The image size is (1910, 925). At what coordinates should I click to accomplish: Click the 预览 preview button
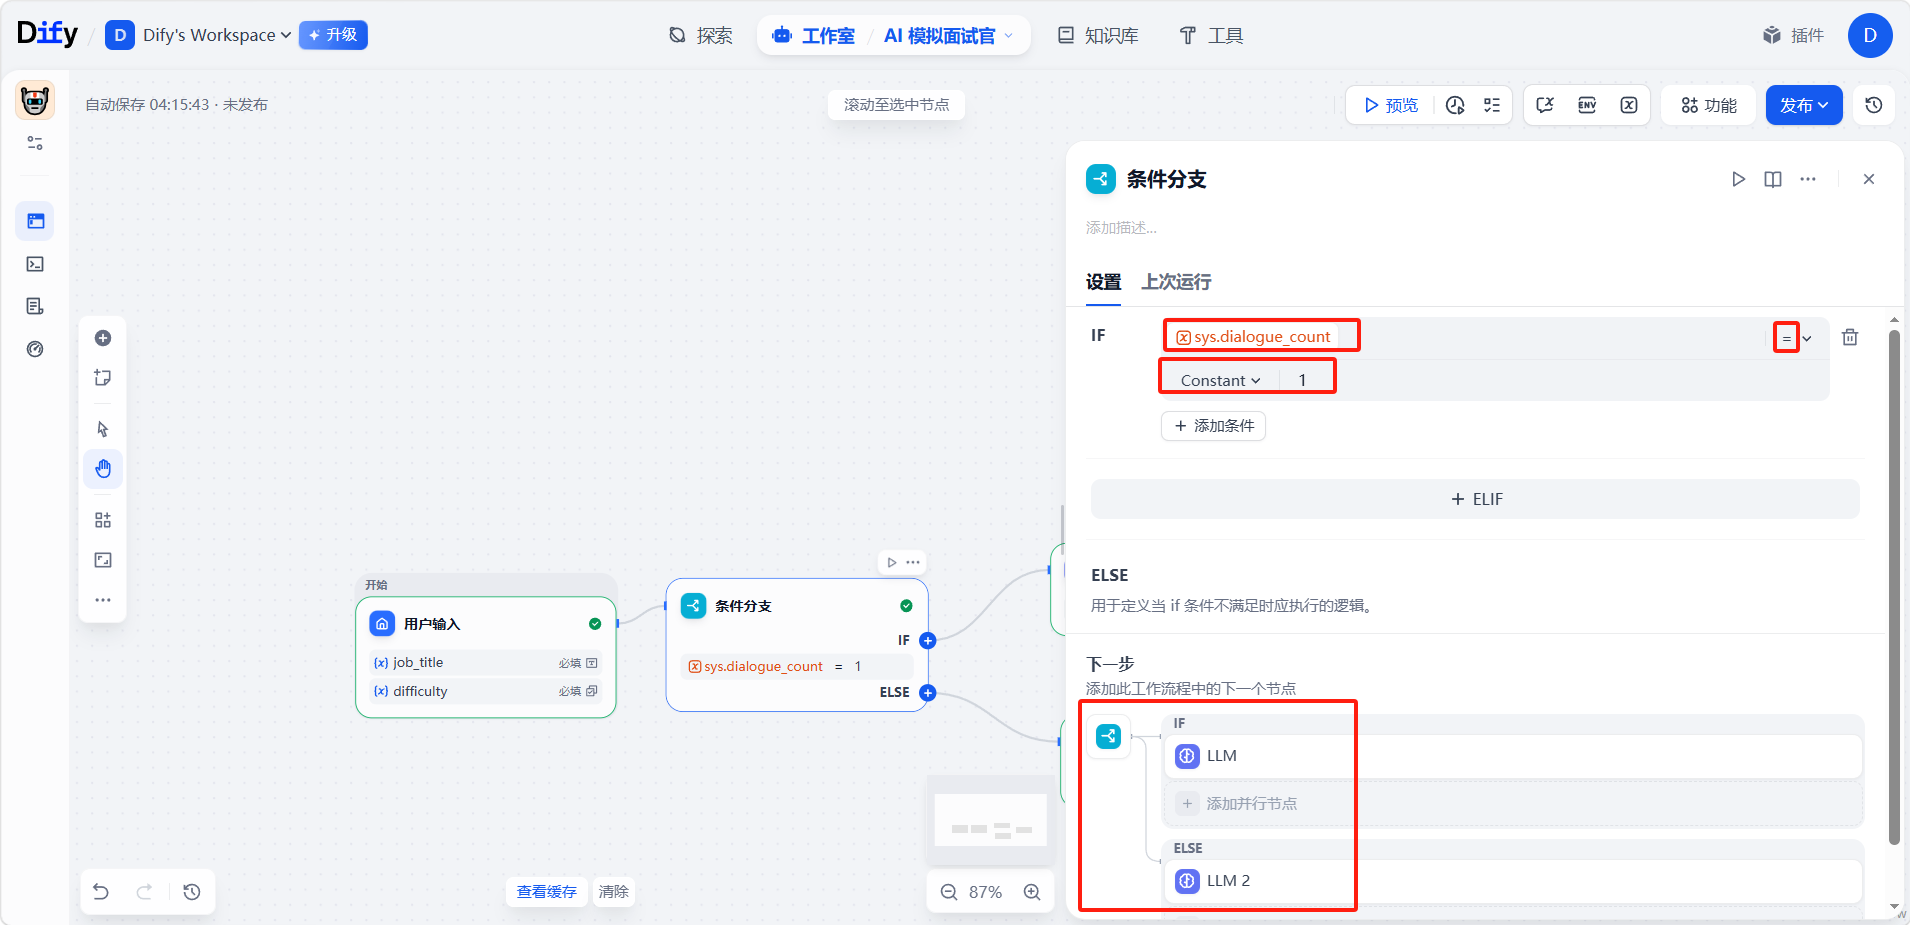pyautogui.click(x=1391, y=105)
